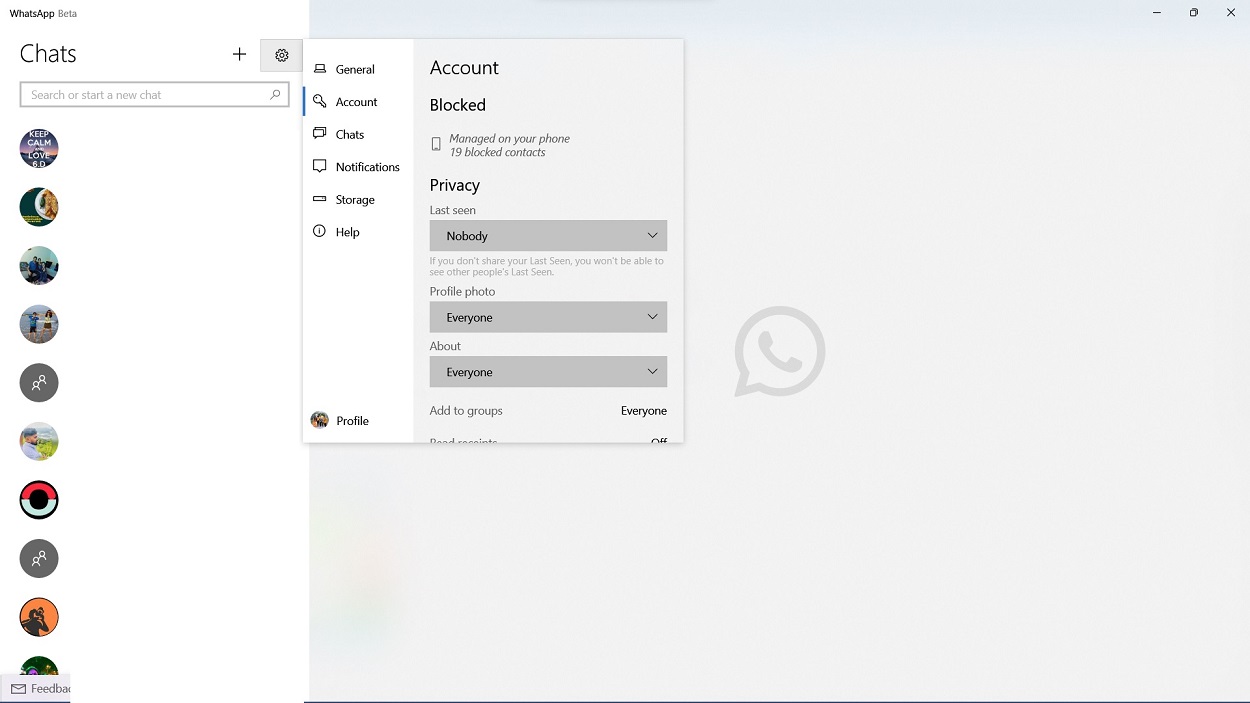
Task: Focus the Search or start a new chat field
Action: pos(155,95)
